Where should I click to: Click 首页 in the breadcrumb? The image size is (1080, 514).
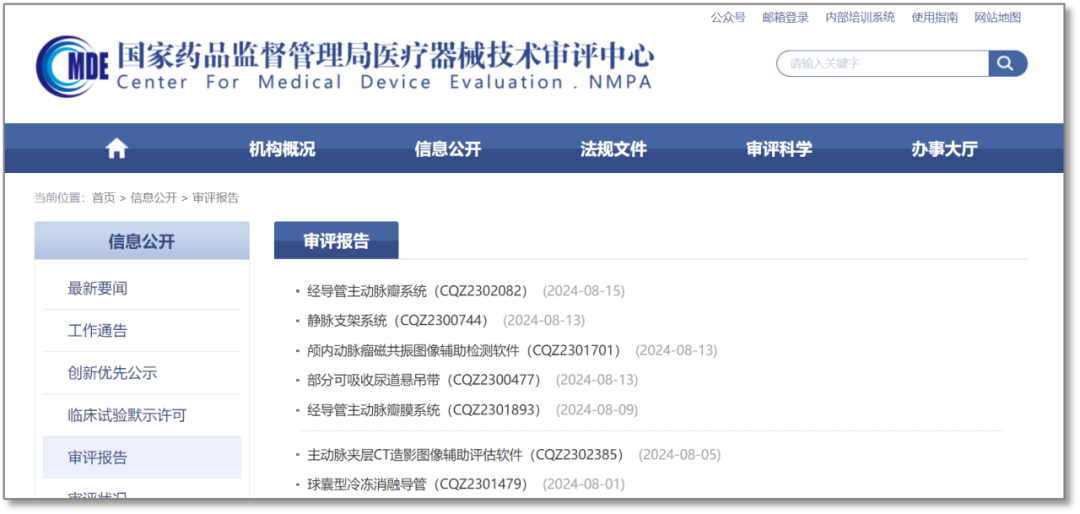pos(103,198)
